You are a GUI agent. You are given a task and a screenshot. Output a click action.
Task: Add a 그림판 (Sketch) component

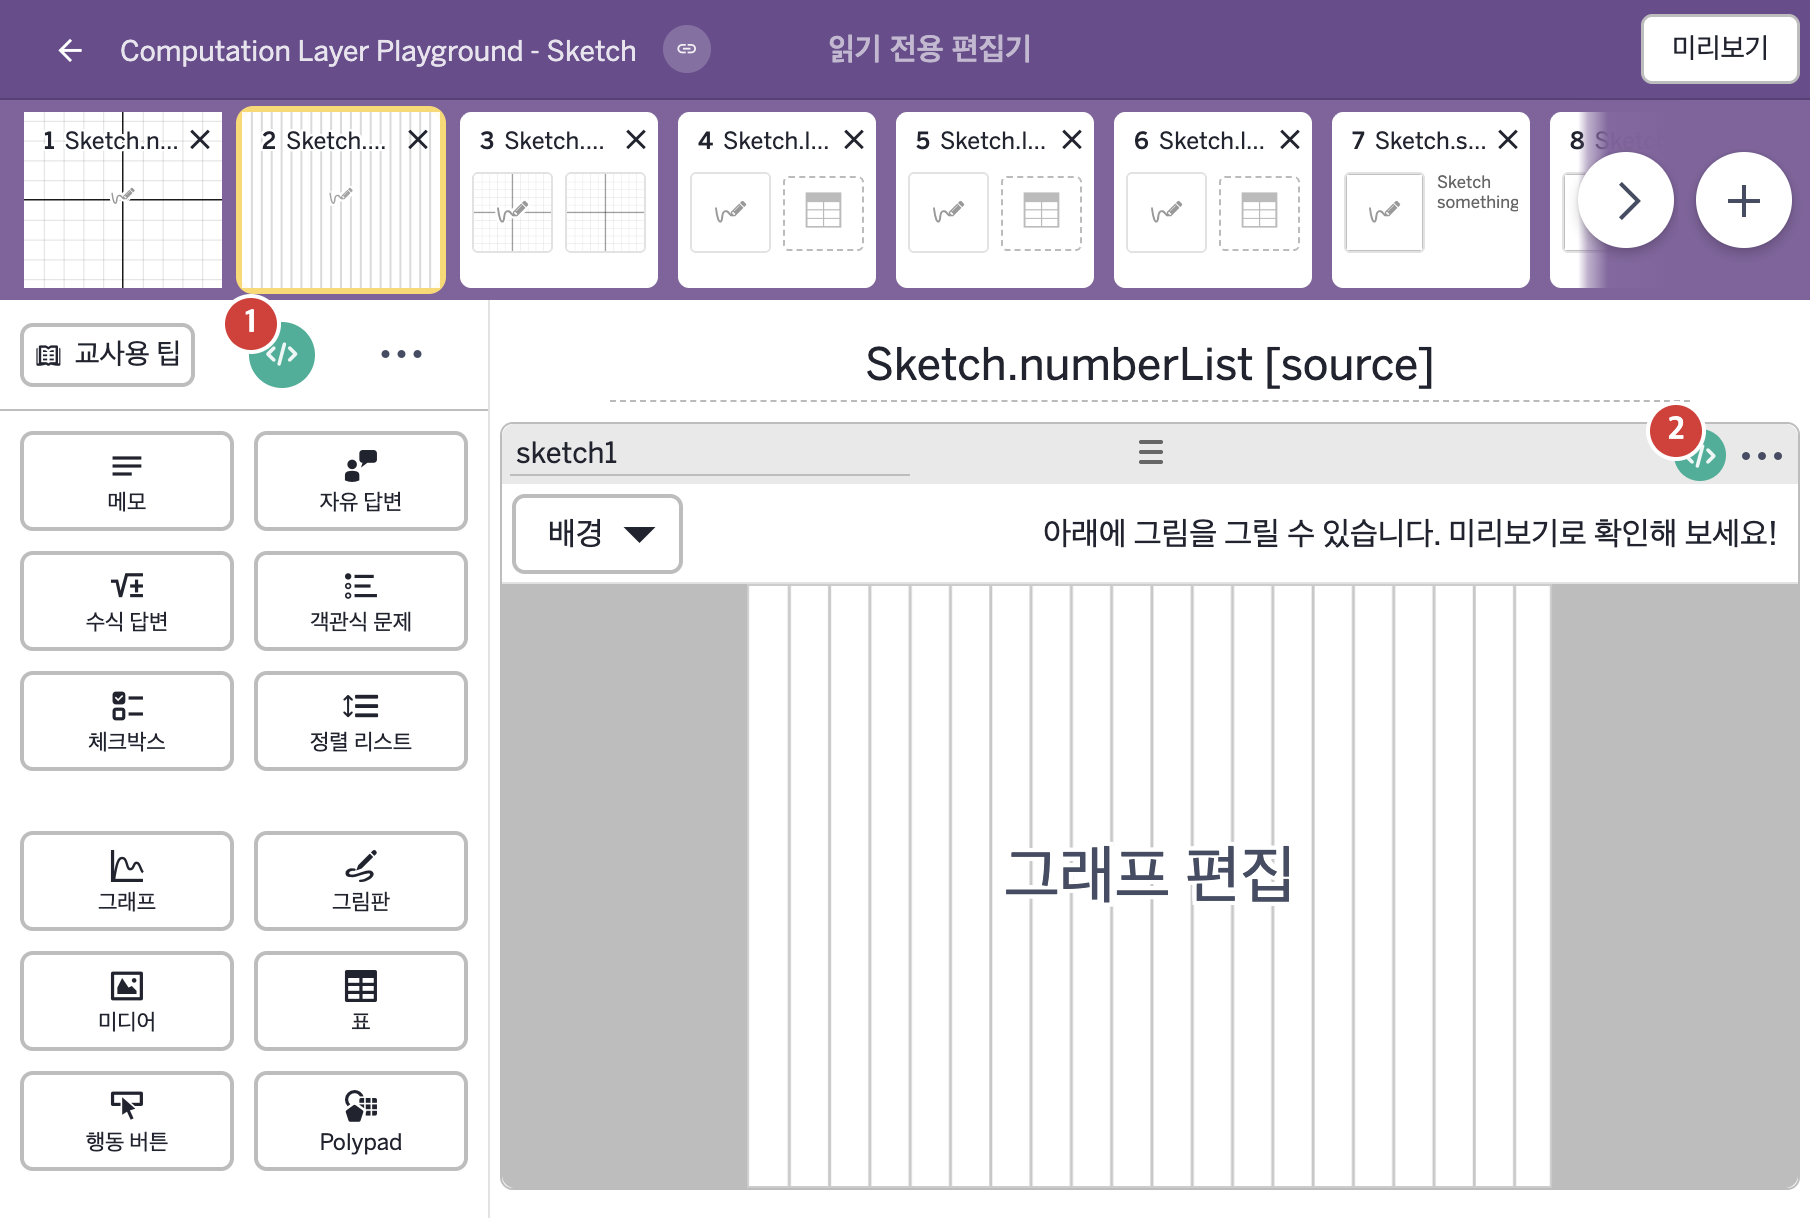pos(361,881)
